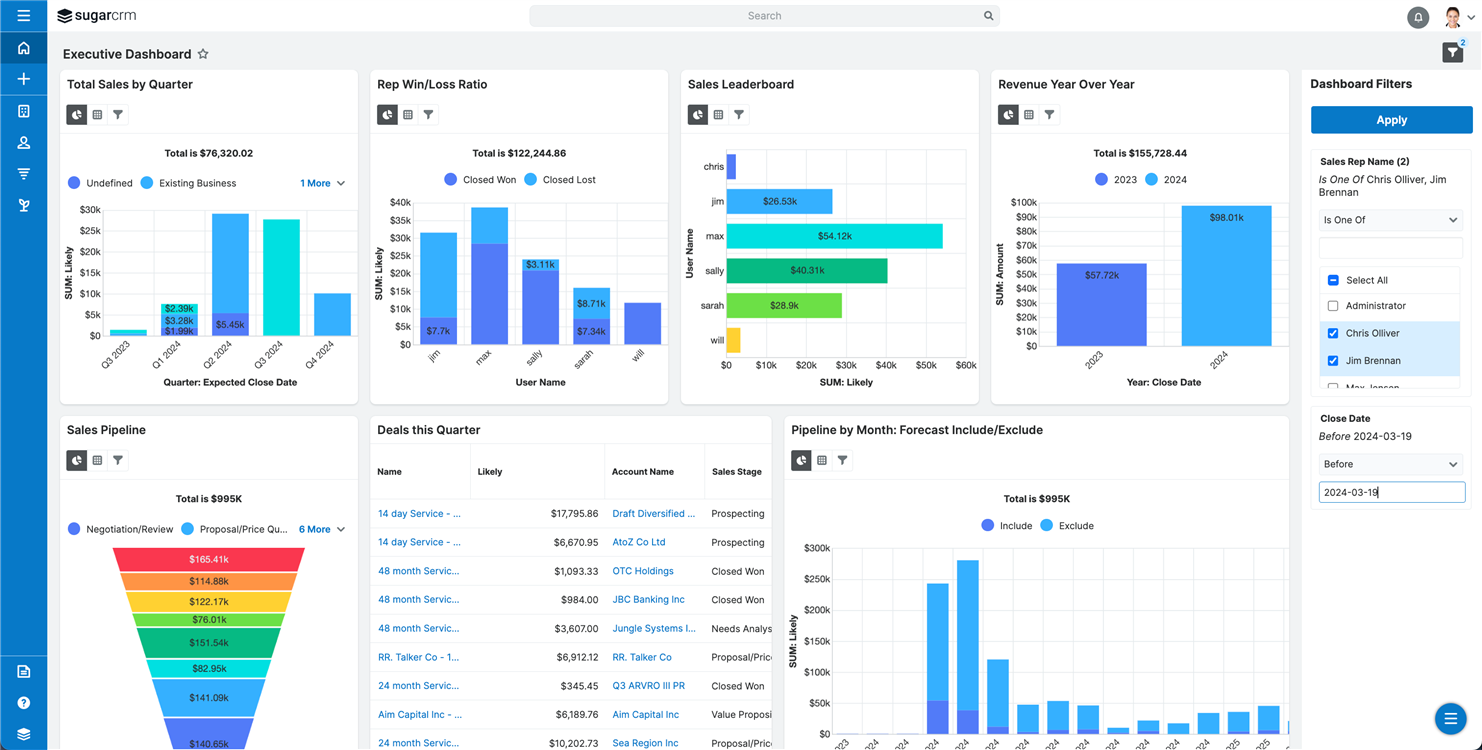Switch Sales Leaderboard to table view
Viewport: 1482px width, 750px height.
(x=718, y=115)
